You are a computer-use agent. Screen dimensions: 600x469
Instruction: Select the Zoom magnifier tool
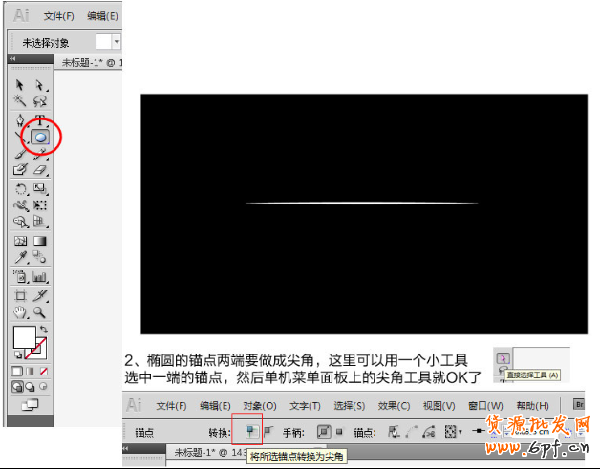click(41, 312)
